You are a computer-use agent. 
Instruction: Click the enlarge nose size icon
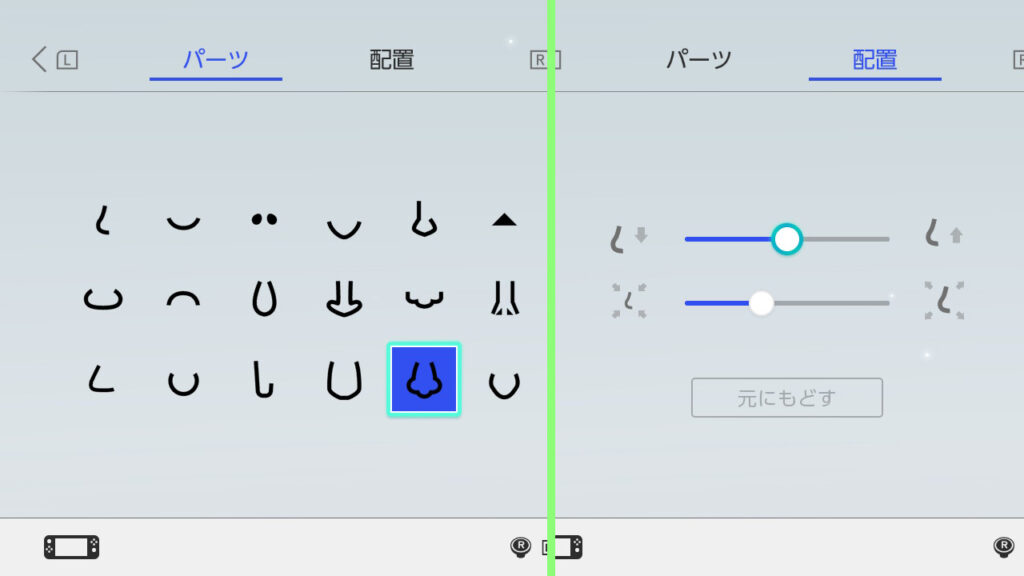click(x=944, y=300)
